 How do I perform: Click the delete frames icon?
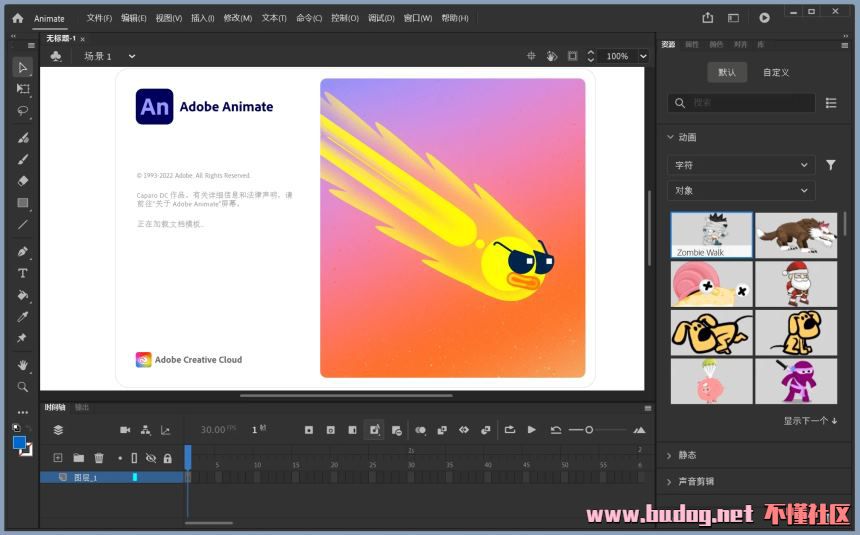397,430
